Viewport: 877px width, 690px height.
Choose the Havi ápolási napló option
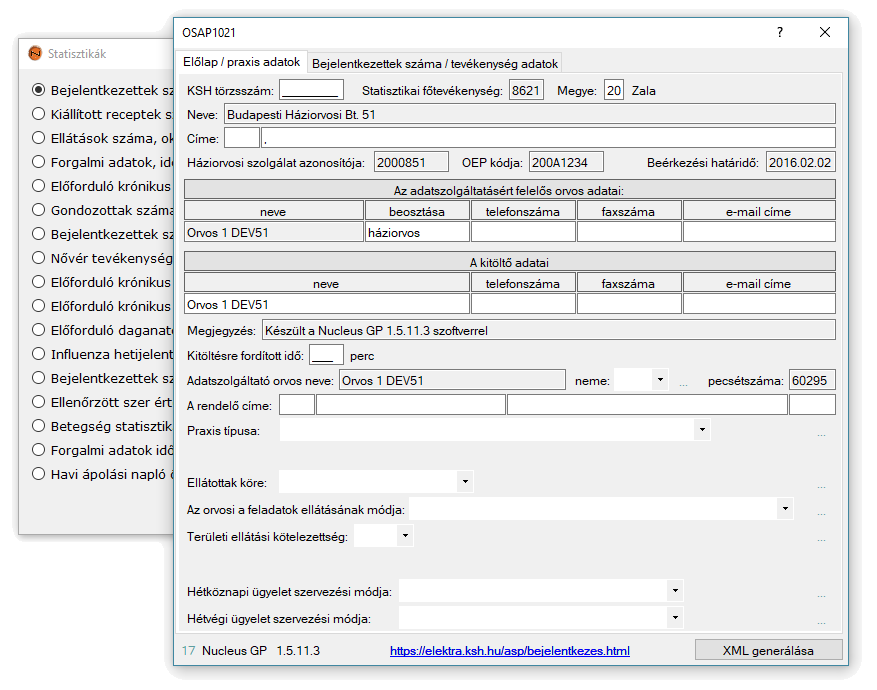[38, 474]
